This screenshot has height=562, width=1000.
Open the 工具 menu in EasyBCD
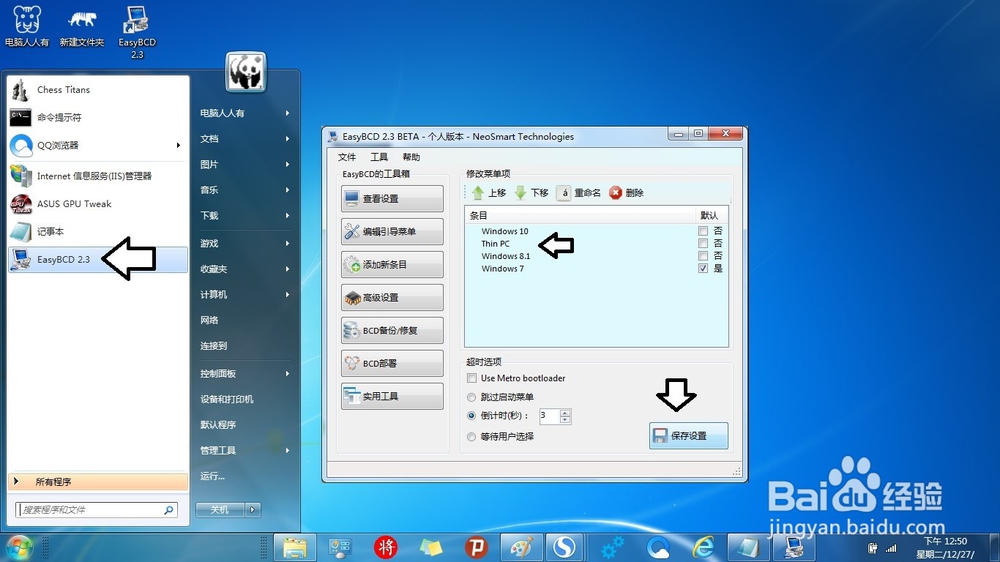379,157
